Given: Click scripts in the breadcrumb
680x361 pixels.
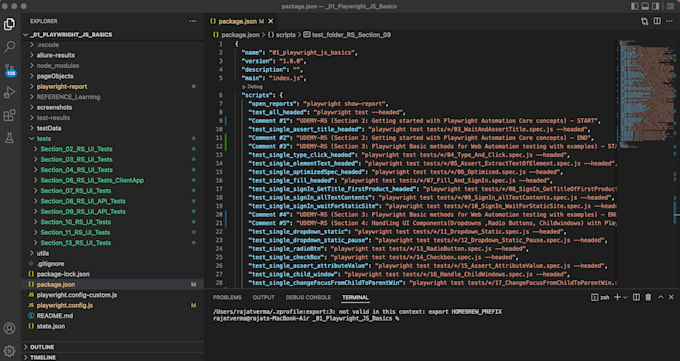Looking at the screenshot, I should click(285, 35).
